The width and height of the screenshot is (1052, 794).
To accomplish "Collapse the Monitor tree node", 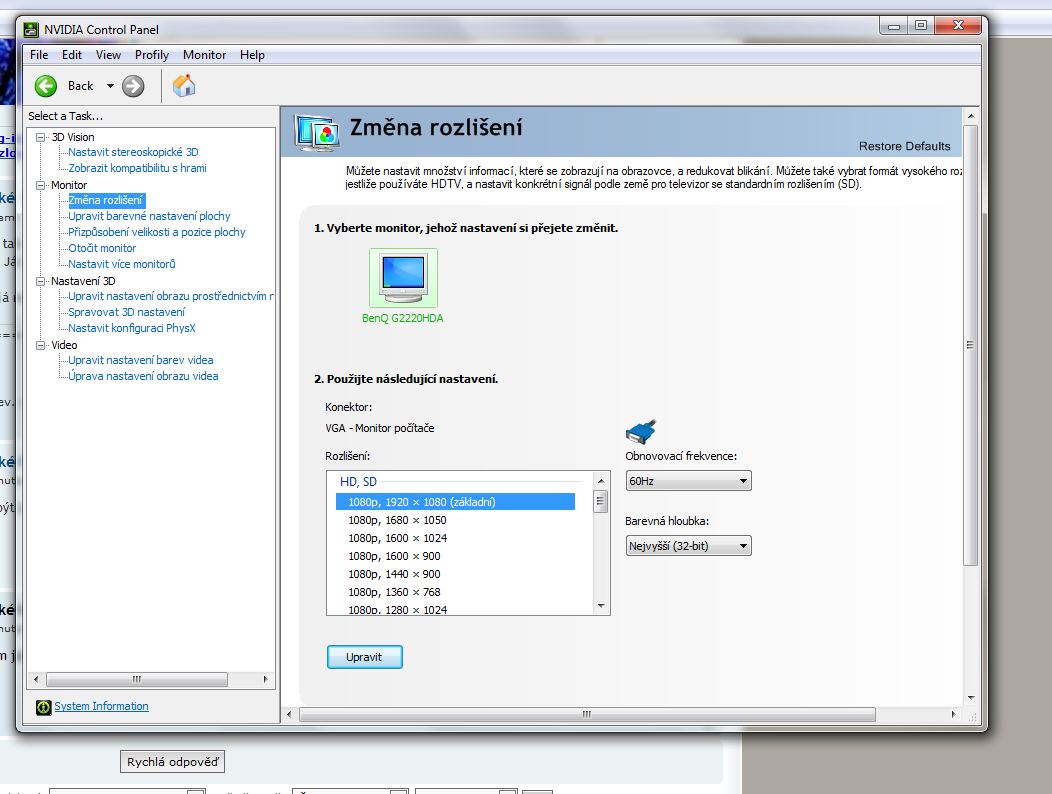I will point(41,185).
